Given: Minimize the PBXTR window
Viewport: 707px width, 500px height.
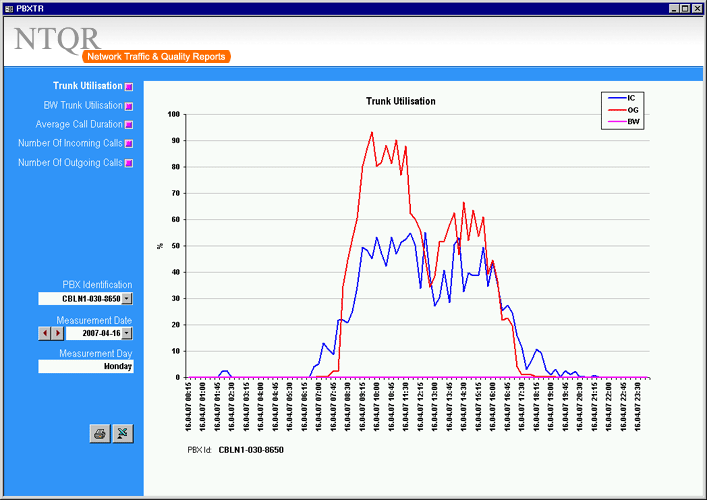Looking at the screenshot, I should click(x=672, y=7).
